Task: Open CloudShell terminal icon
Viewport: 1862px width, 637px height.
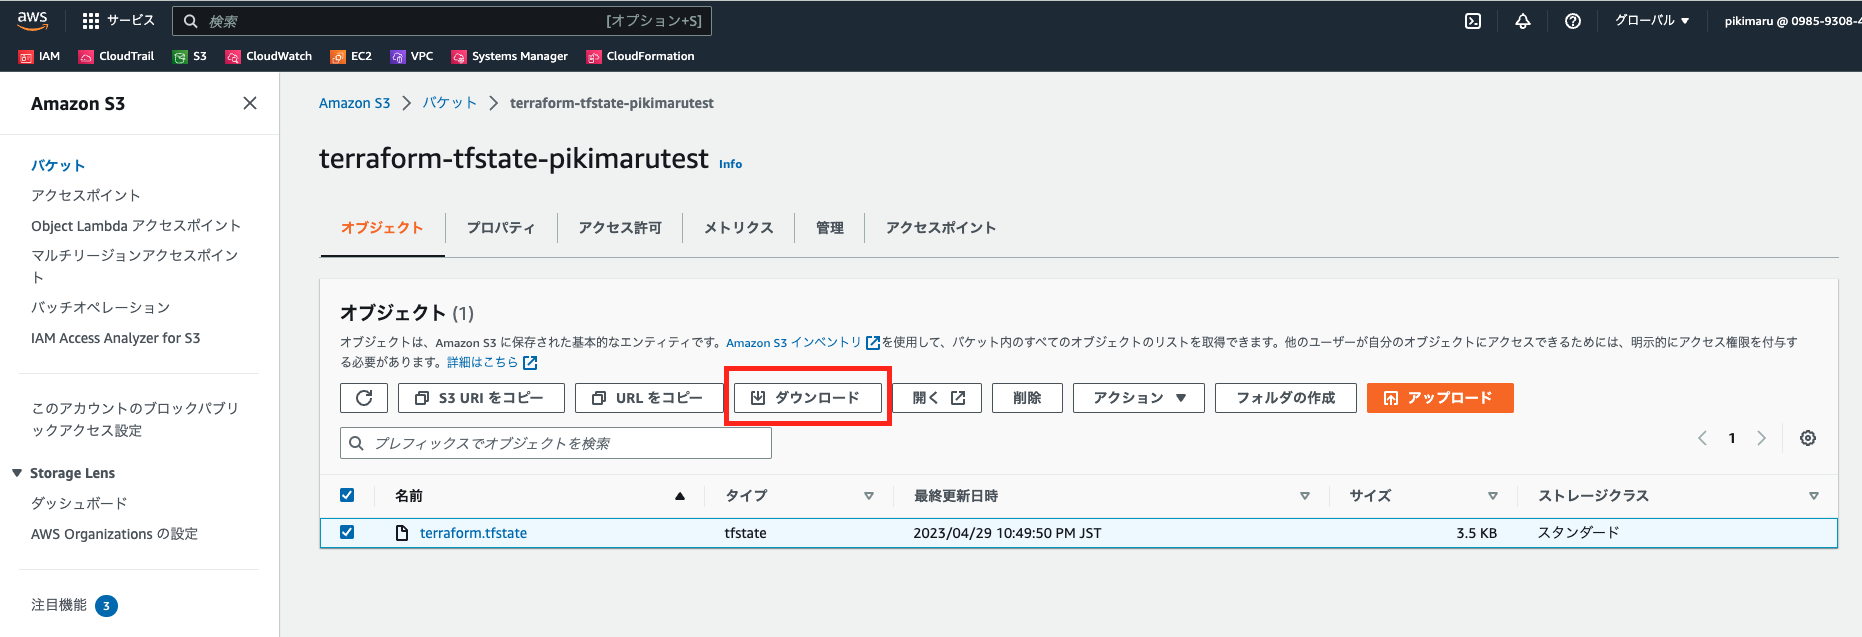Action: [x=1473, y=21]
